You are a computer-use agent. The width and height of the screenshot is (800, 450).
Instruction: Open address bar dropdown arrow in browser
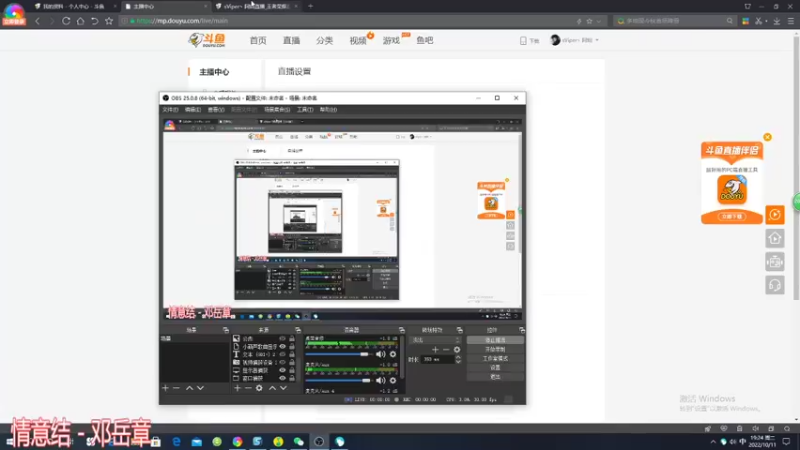click(598, 21)
